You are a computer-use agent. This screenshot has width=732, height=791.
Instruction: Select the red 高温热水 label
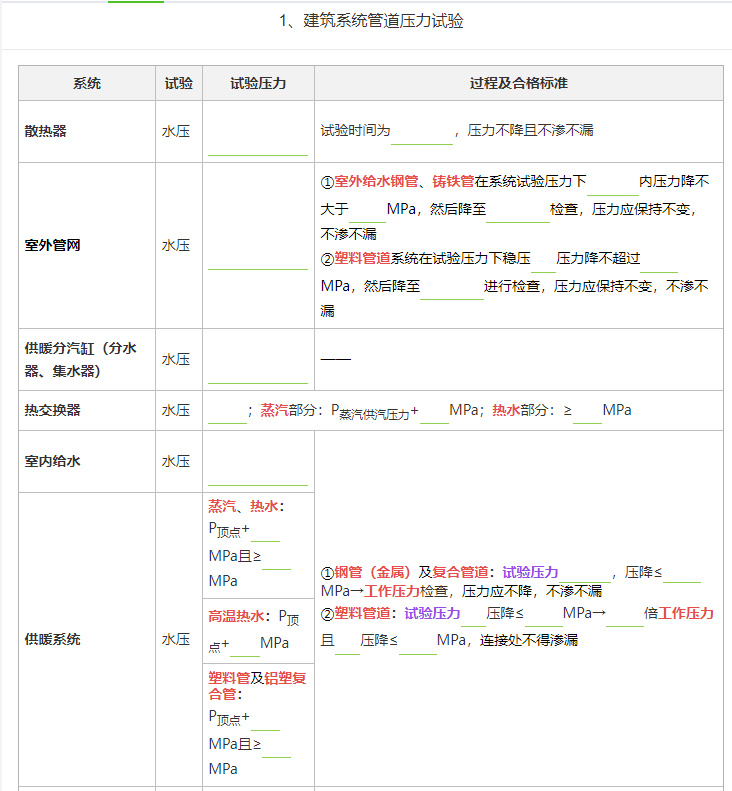tap(236, 616)
